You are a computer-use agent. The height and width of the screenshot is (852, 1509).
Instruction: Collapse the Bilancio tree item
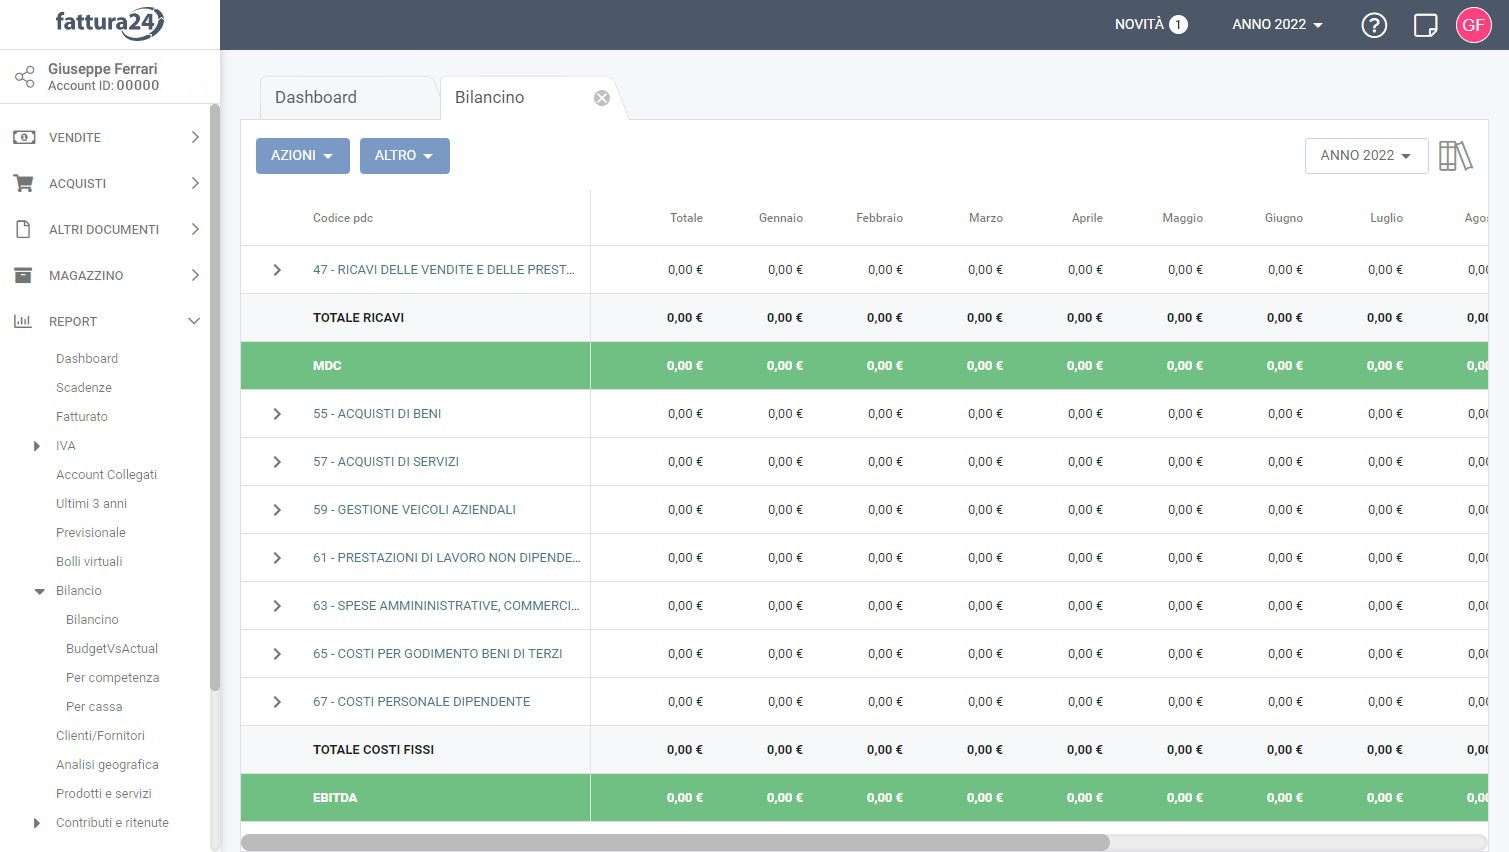point(39,591)
